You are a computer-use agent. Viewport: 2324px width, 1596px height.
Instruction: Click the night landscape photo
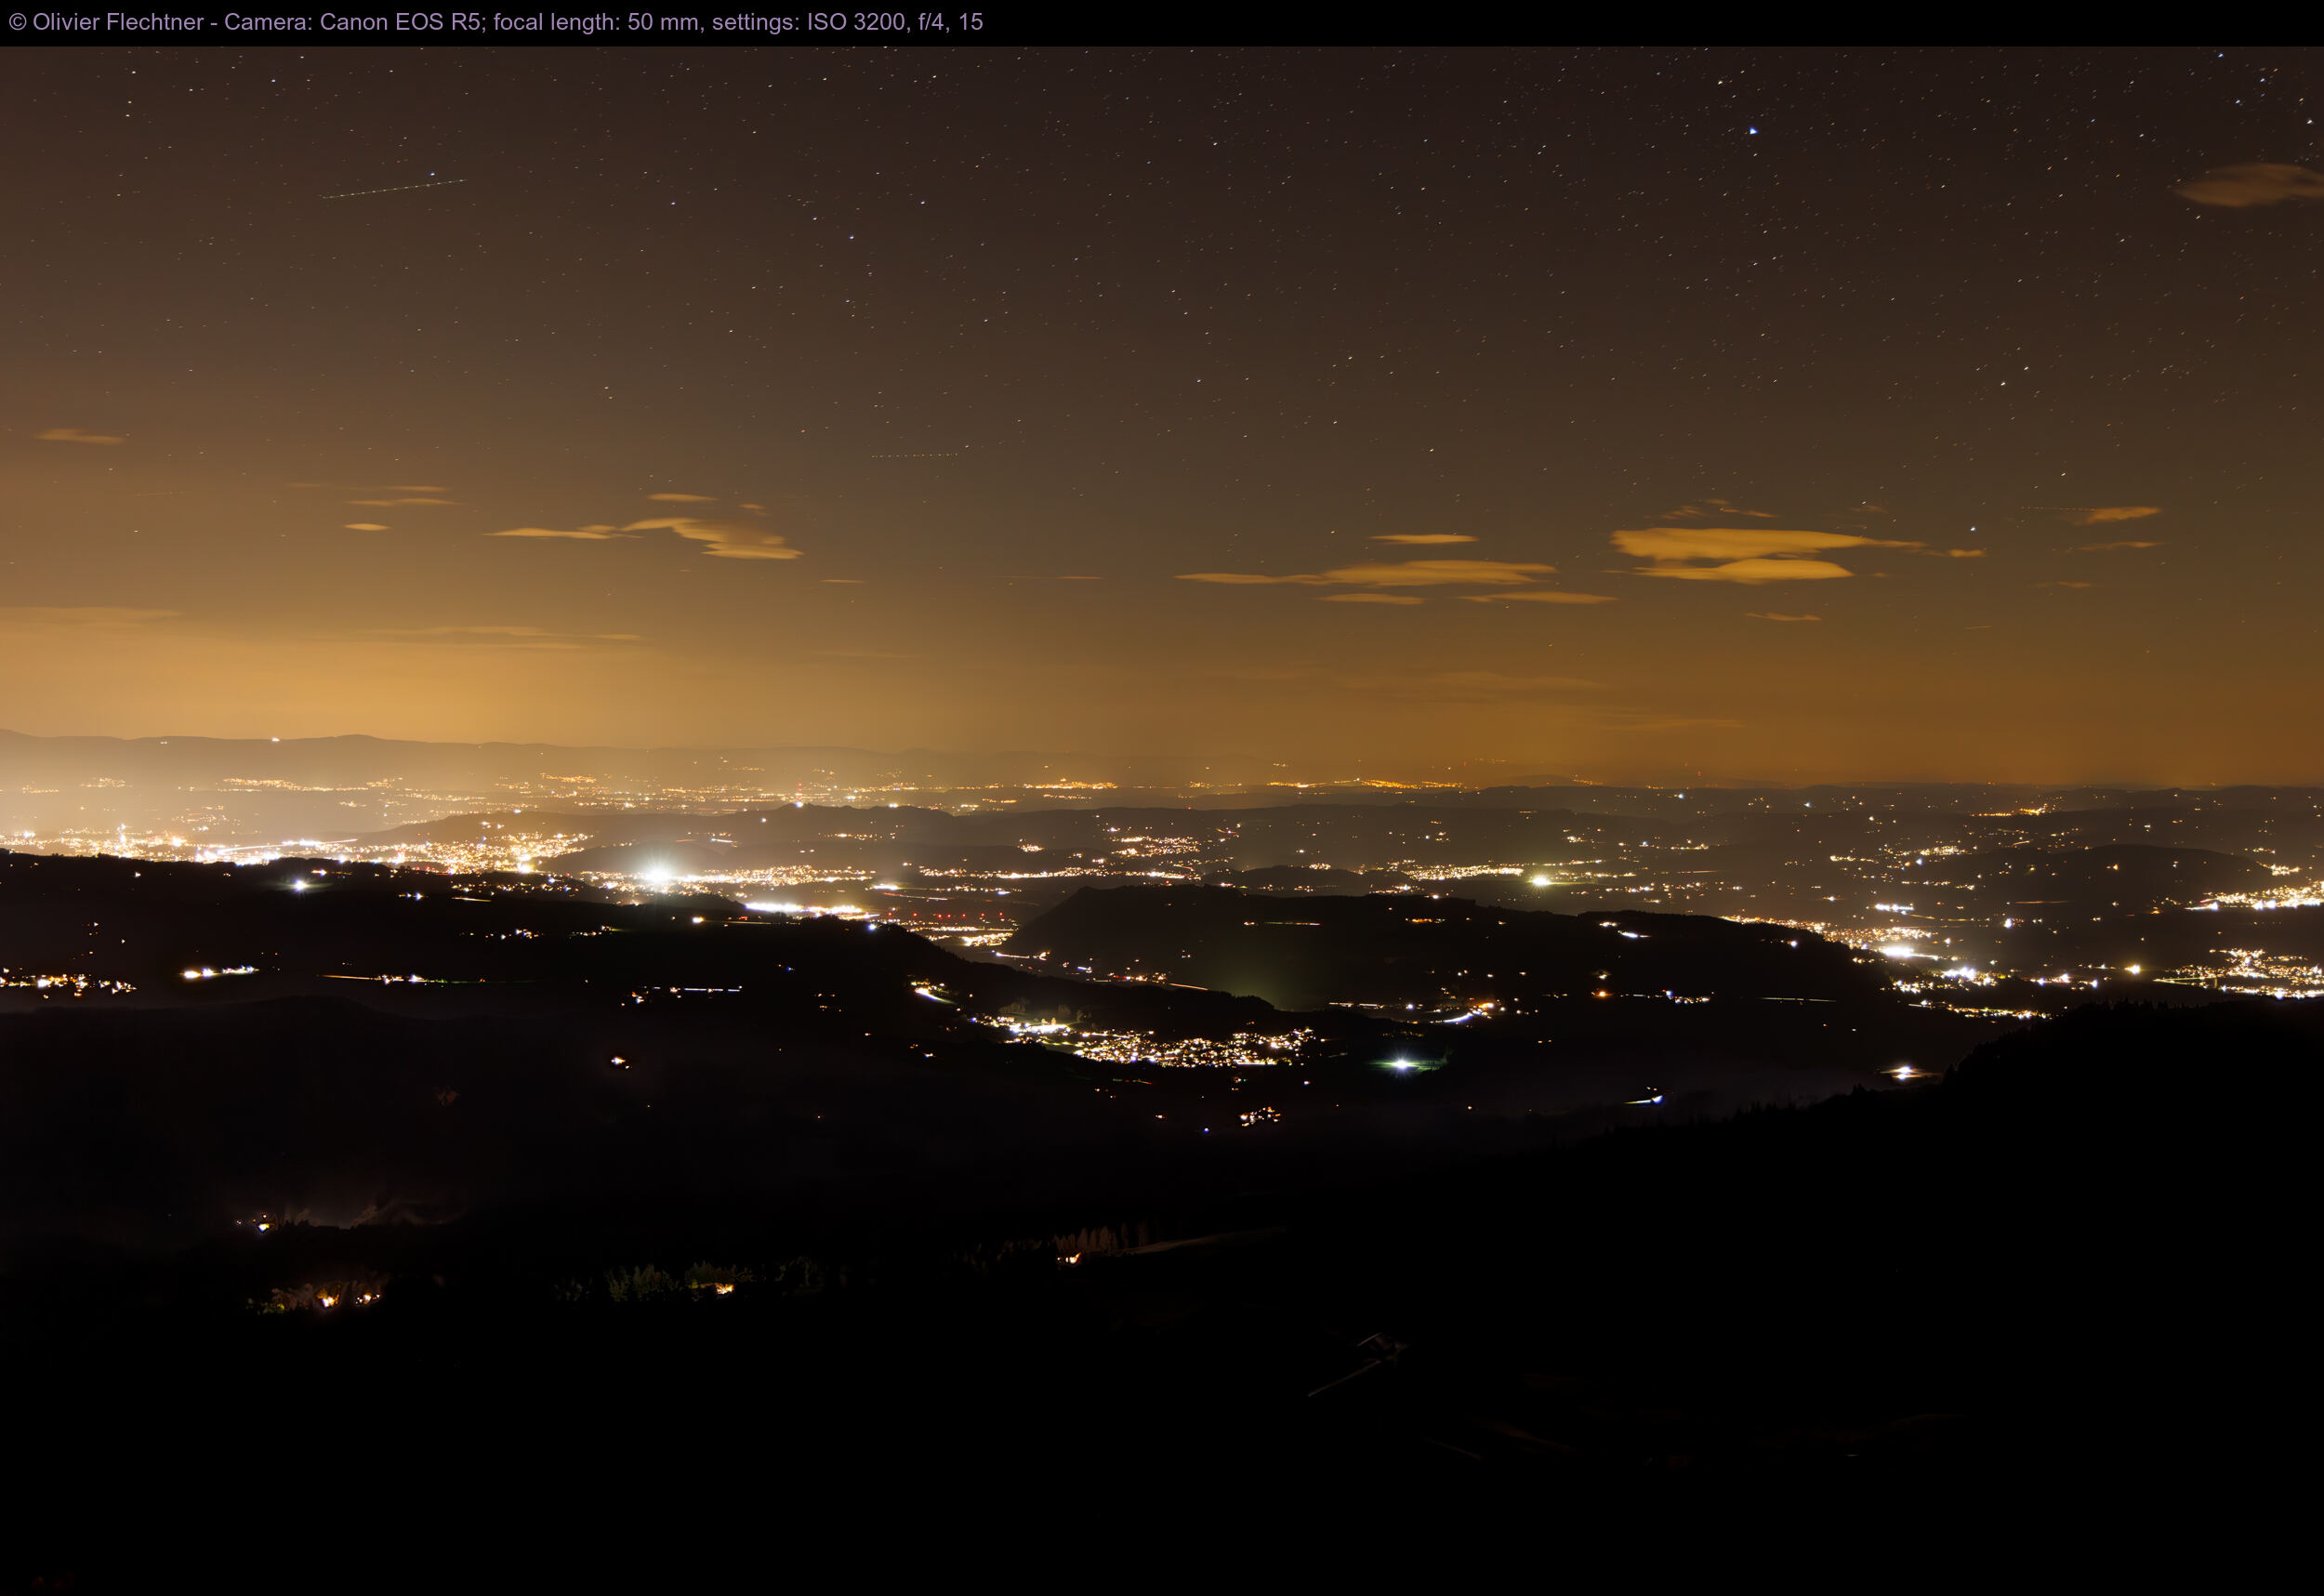[x=1162, y=821]
